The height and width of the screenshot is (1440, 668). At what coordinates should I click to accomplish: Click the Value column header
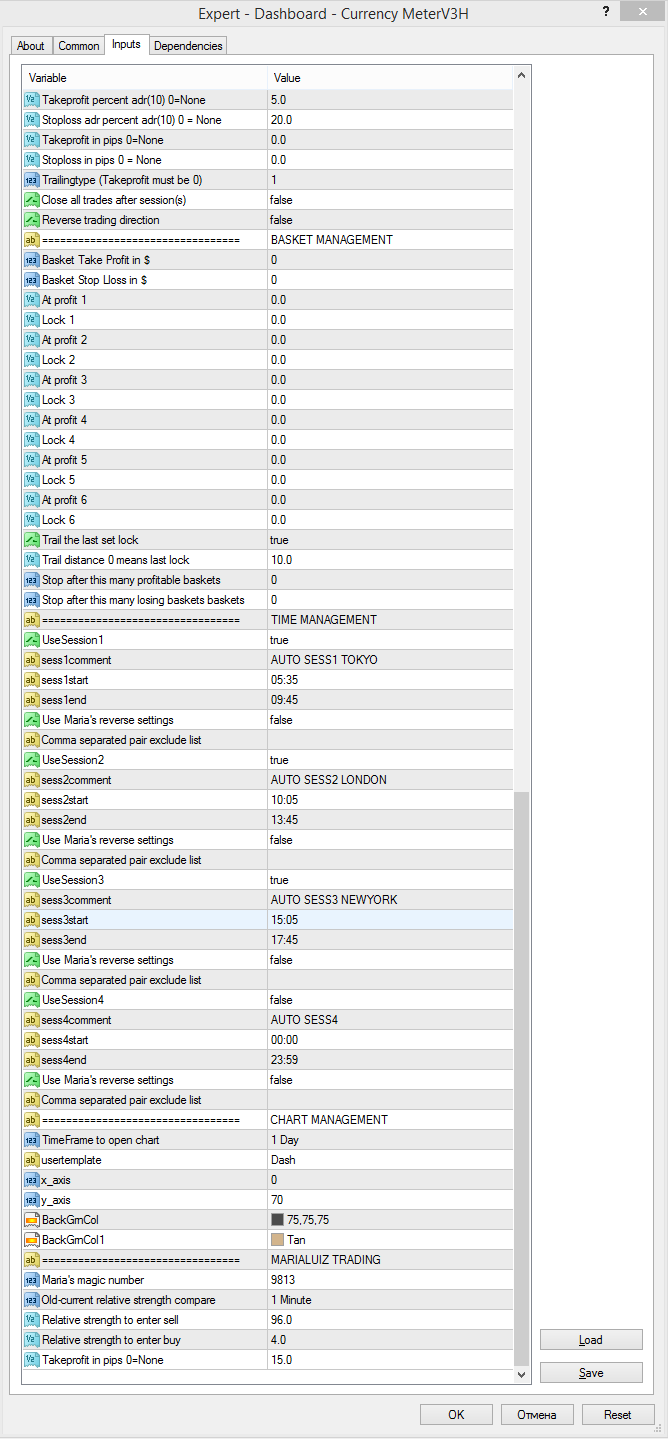click(390, 78)
